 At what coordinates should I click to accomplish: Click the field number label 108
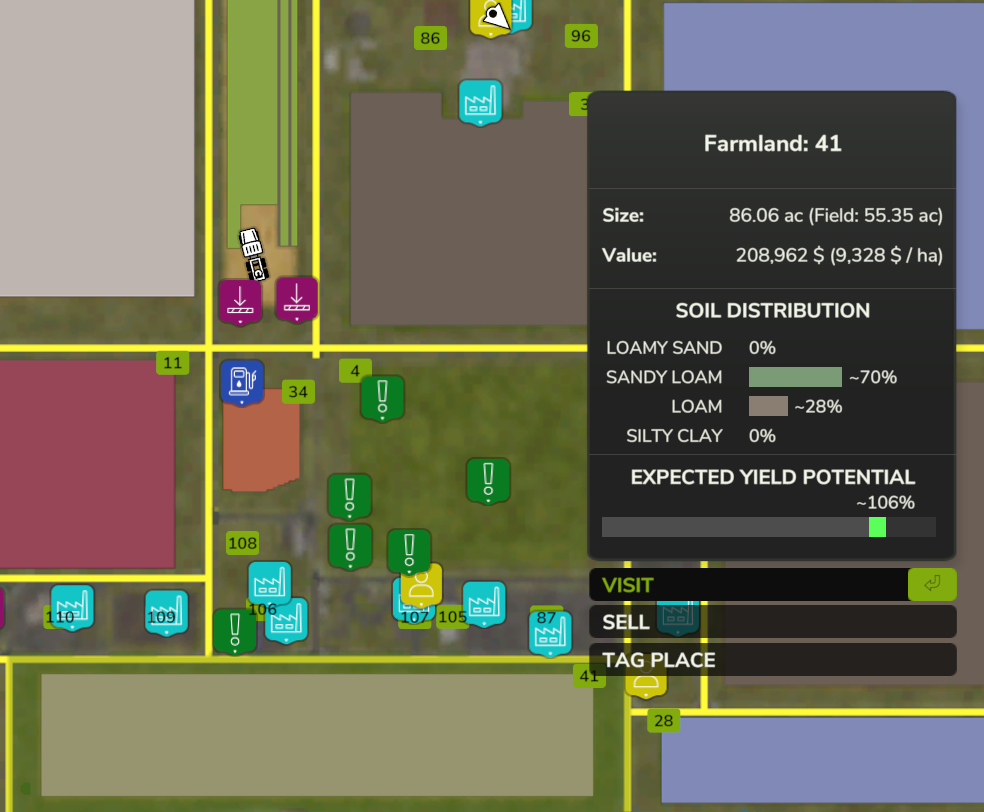pos(242,543)
